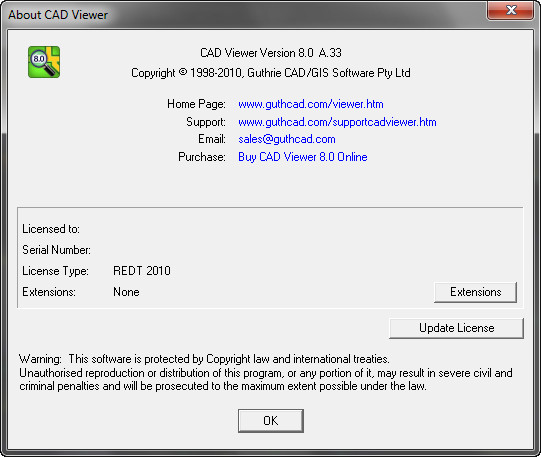Click the Licensed to label
Viewport: 541px width, 457px height.
click(51, 229)
